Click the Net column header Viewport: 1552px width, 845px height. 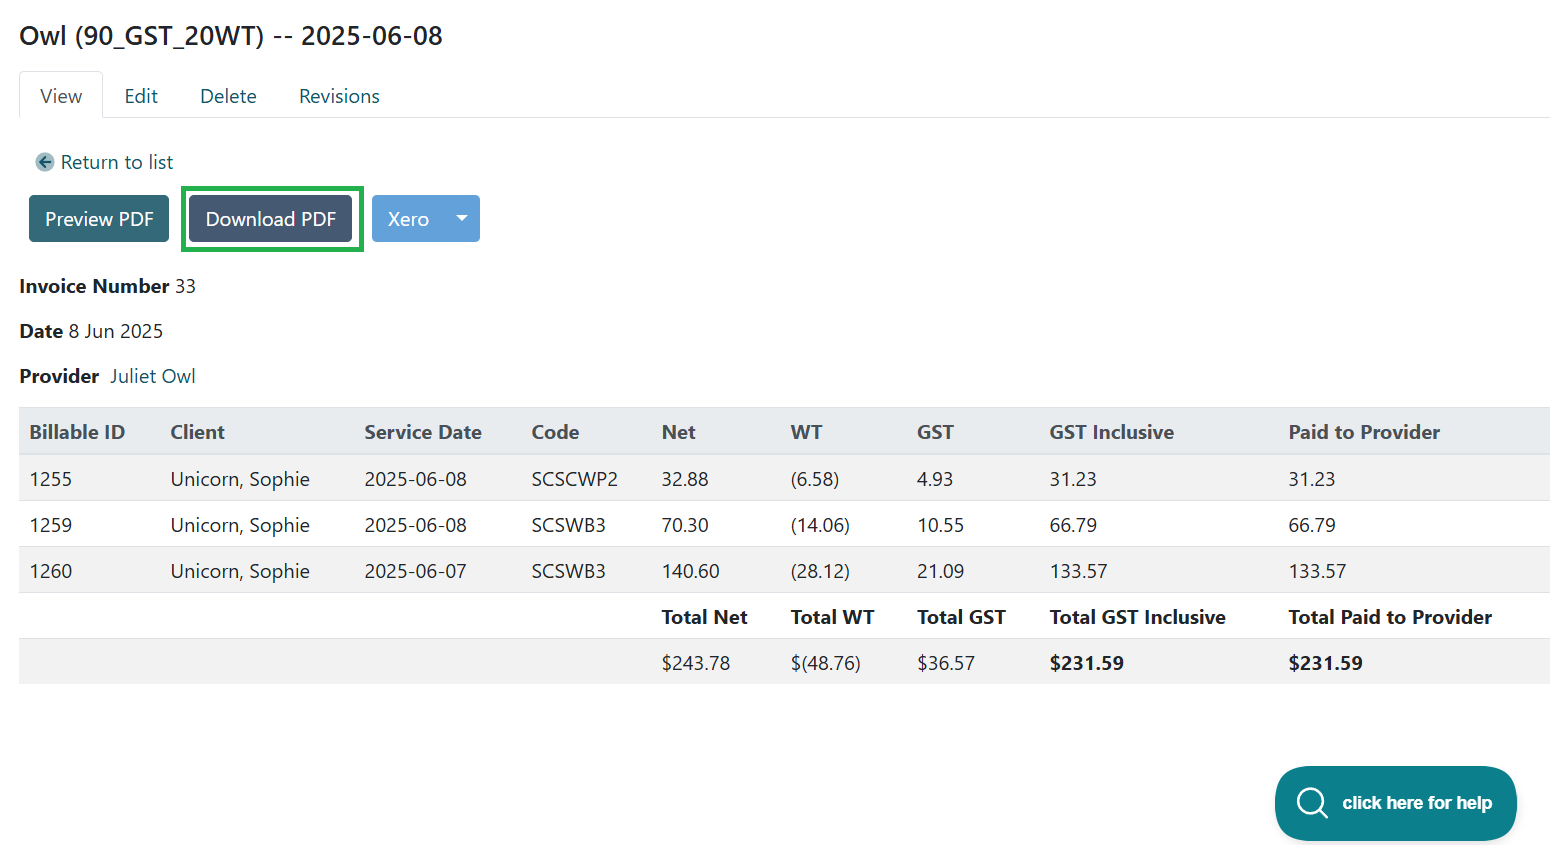tap(678, 432)
